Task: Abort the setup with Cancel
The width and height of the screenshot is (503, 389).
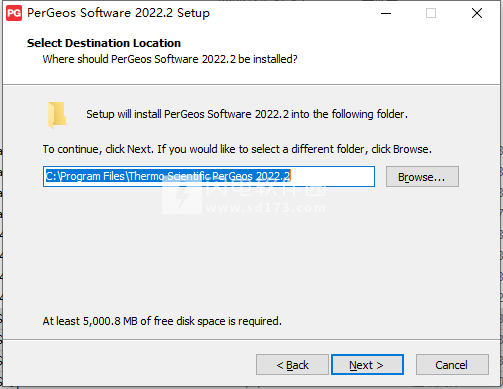Action: (x=452, y=365)
